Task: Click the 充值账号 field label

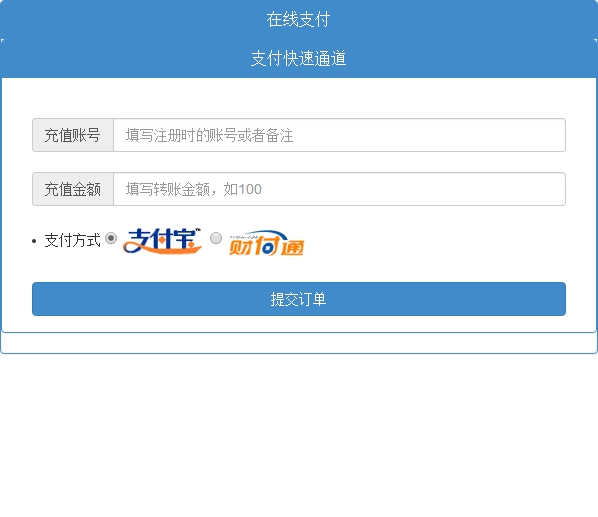Action: coord(72,135)
